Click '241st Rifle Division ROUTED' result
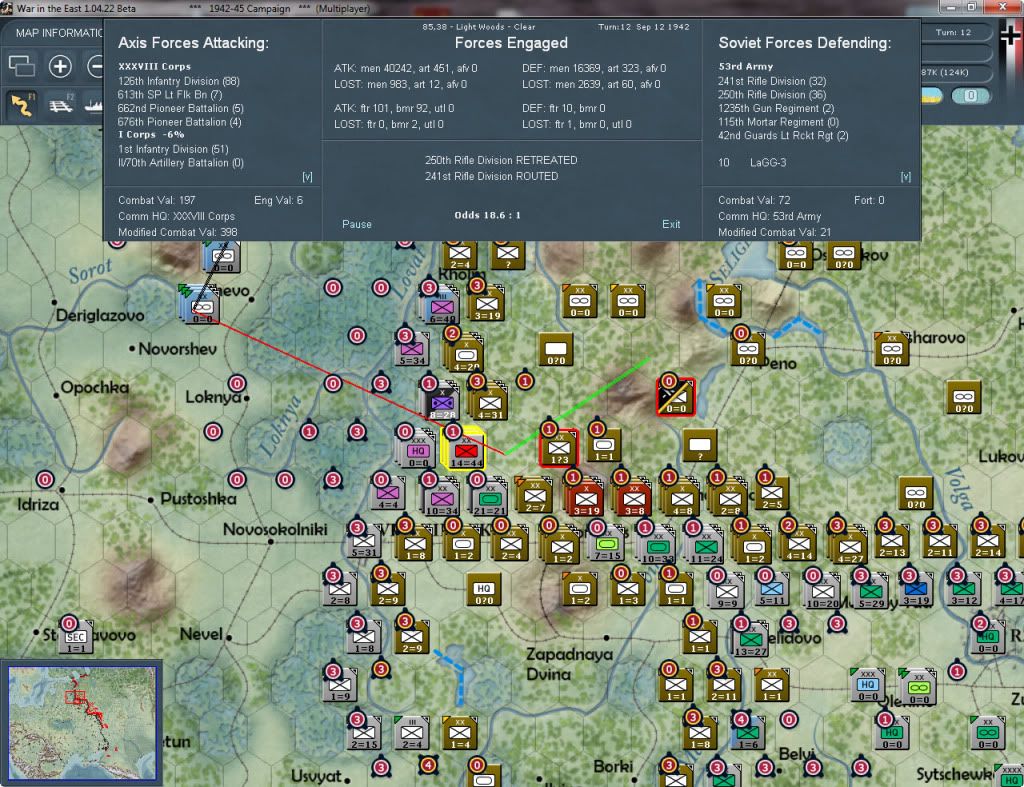The height and width of the screenshot is (787, 1024). pos(491,176)
